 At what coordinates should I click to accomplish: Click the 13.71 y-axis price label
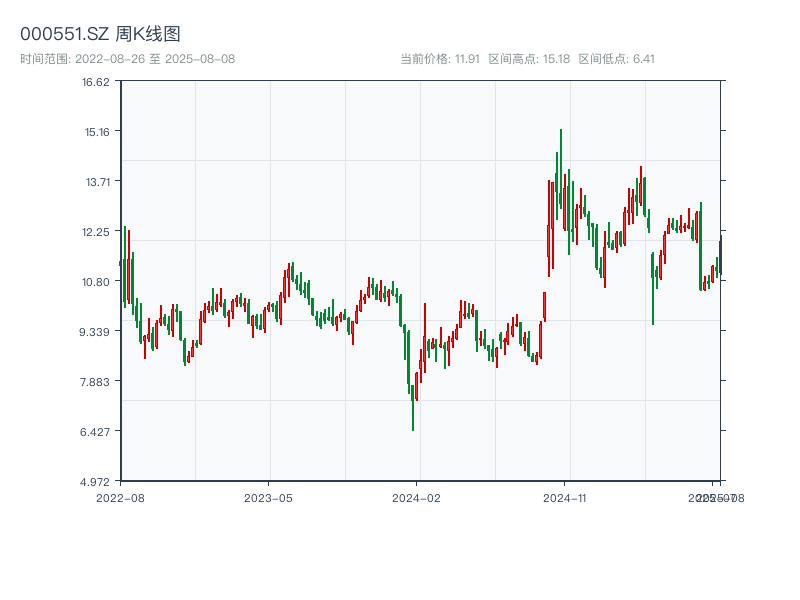point(96,182)
